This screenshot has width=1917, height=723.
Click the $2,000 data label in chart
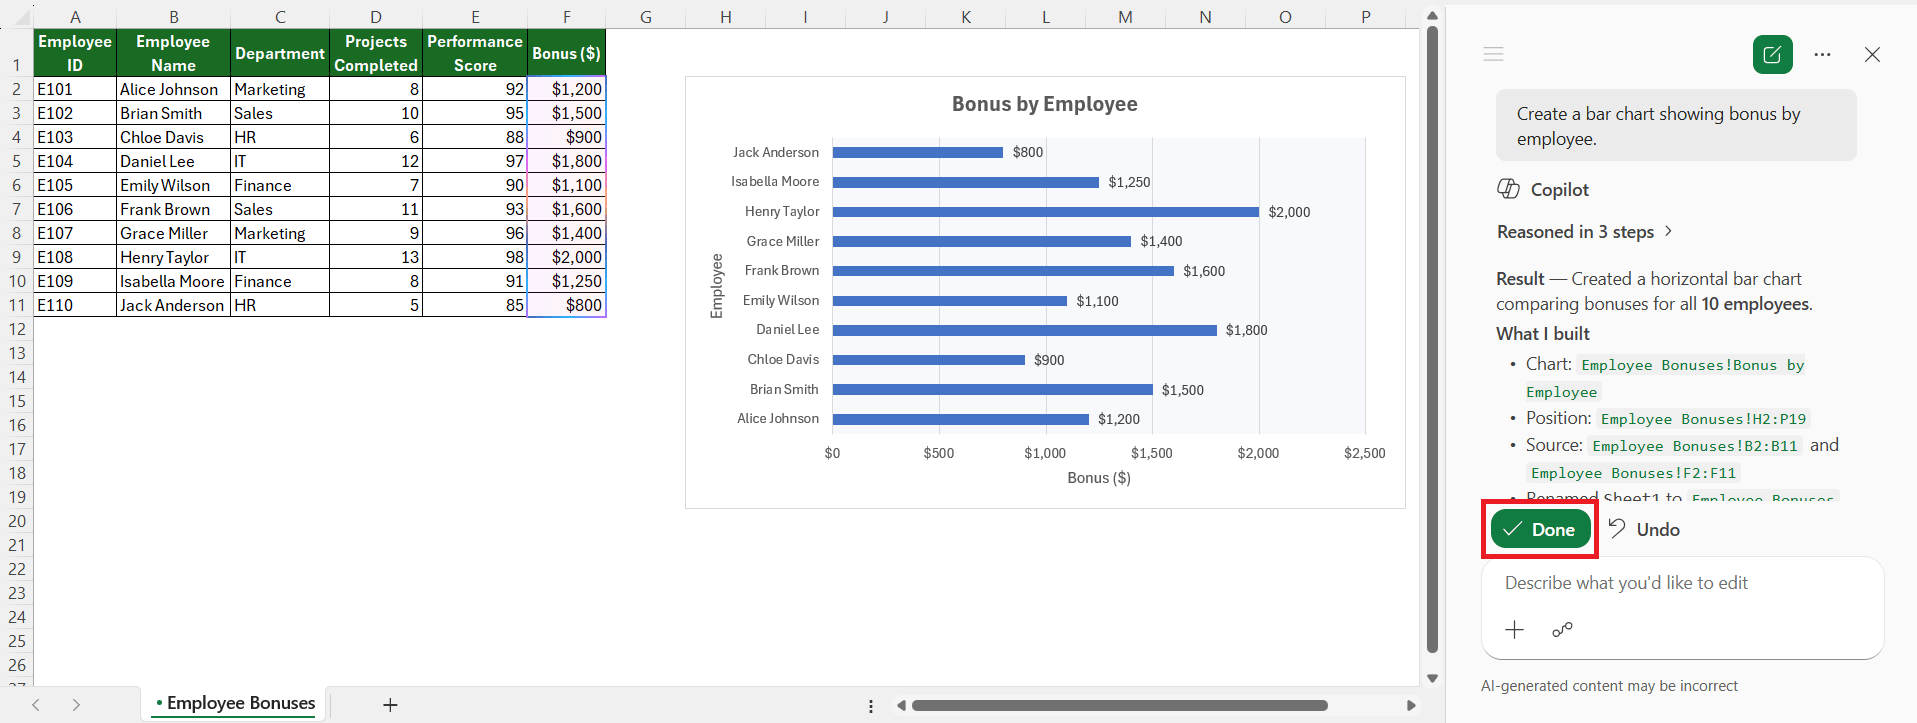pyautogui.click(x=1289, y=212)
